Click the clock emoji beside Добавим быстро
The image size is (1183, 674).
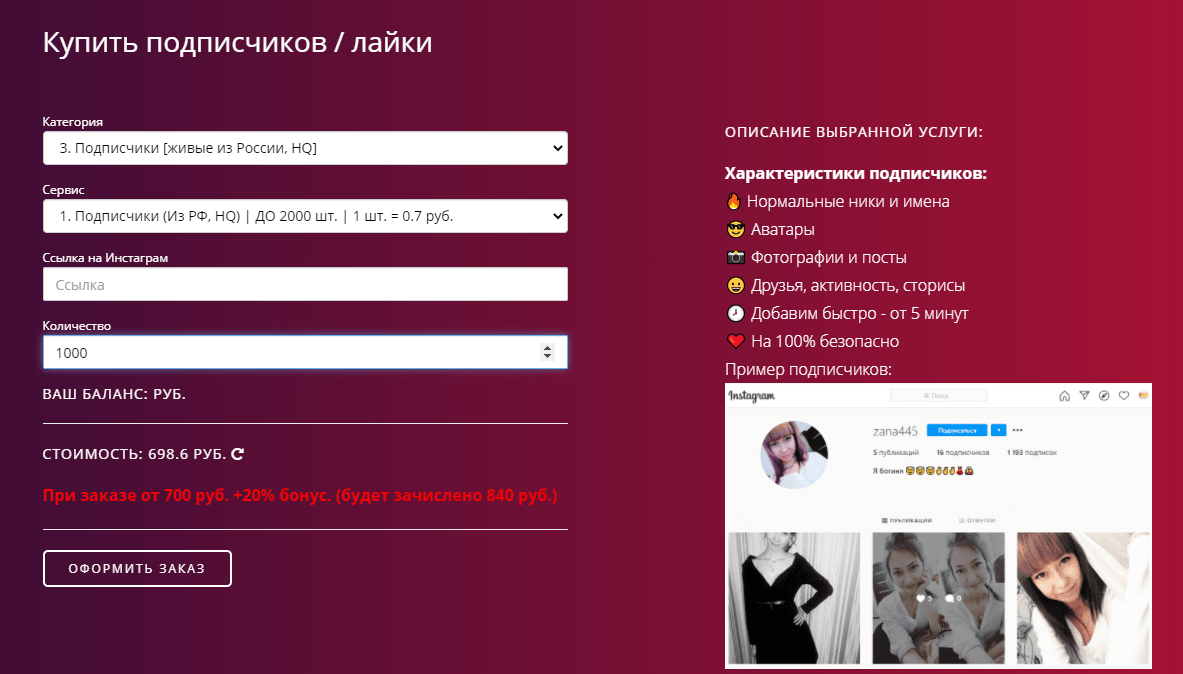[x=736, y=313]
